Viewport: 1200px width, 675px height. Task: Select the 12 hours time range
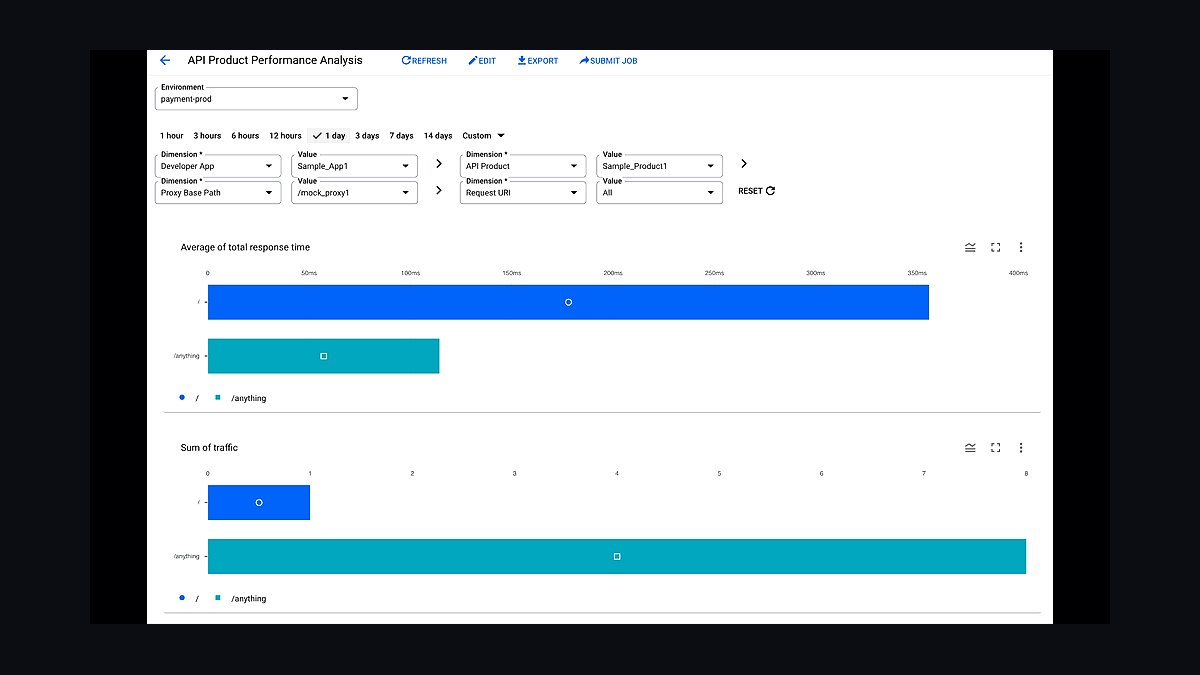285,136
